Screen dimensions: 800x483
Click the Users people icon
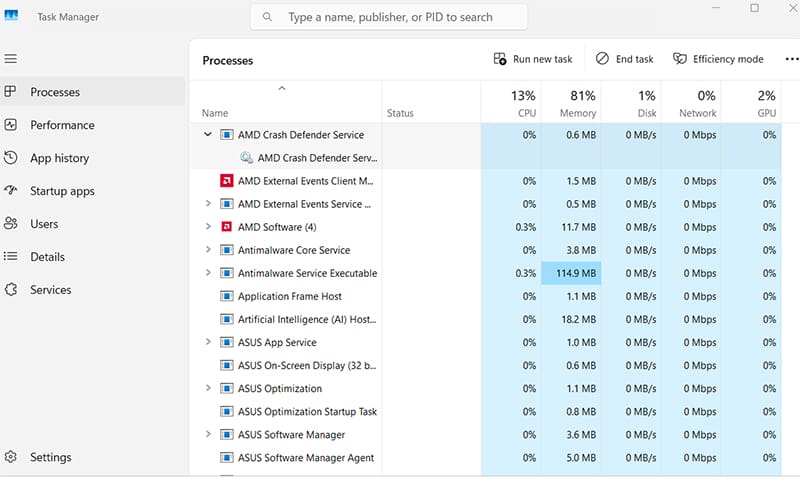click(11, 223)
